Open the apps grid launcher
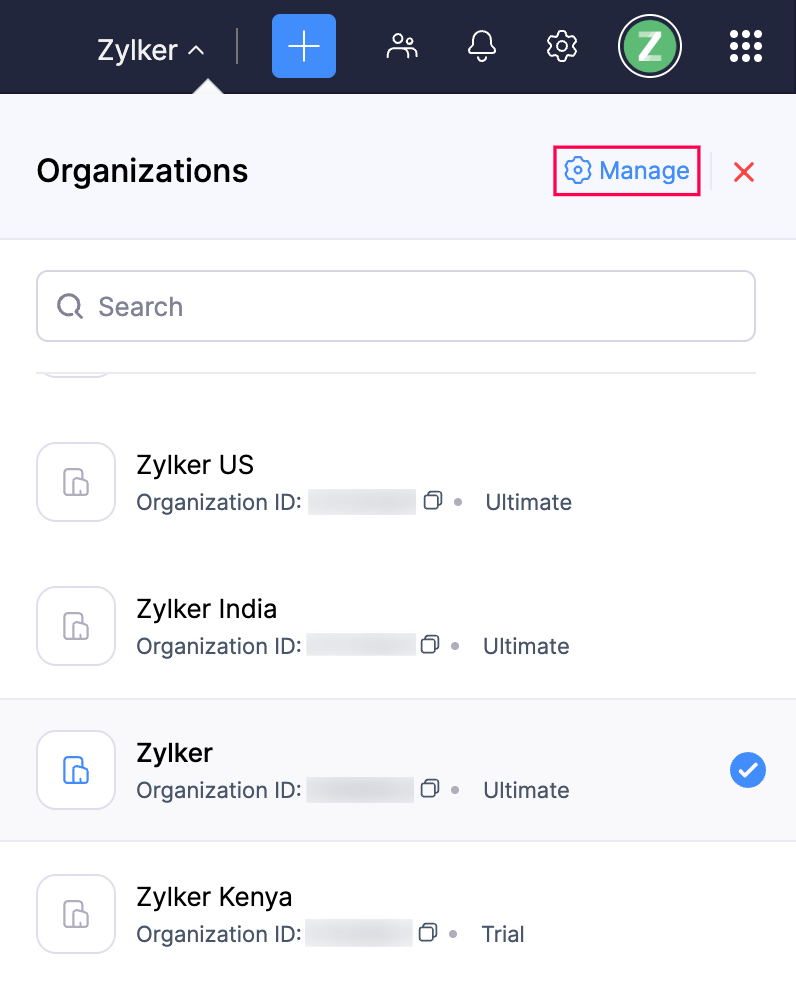The height and width of the screenshot is (1004, 796). (x=745, y=46)
